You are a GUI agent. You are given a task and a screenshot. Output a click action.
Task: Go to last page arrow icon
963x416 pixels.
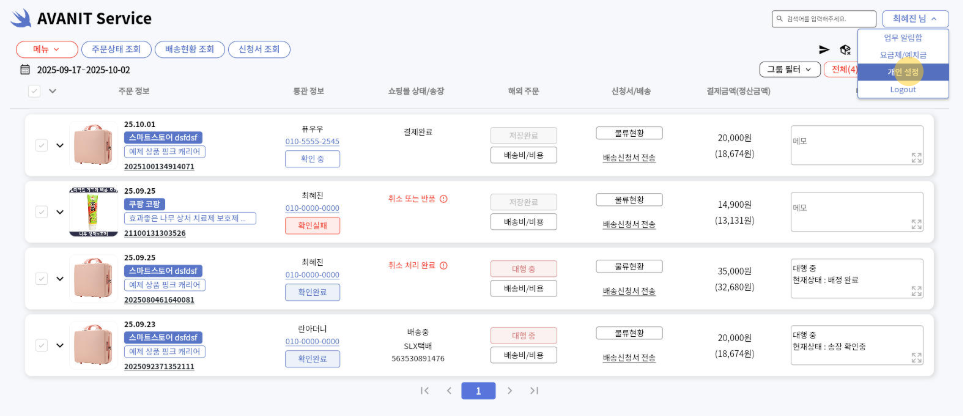click(534, 391)
